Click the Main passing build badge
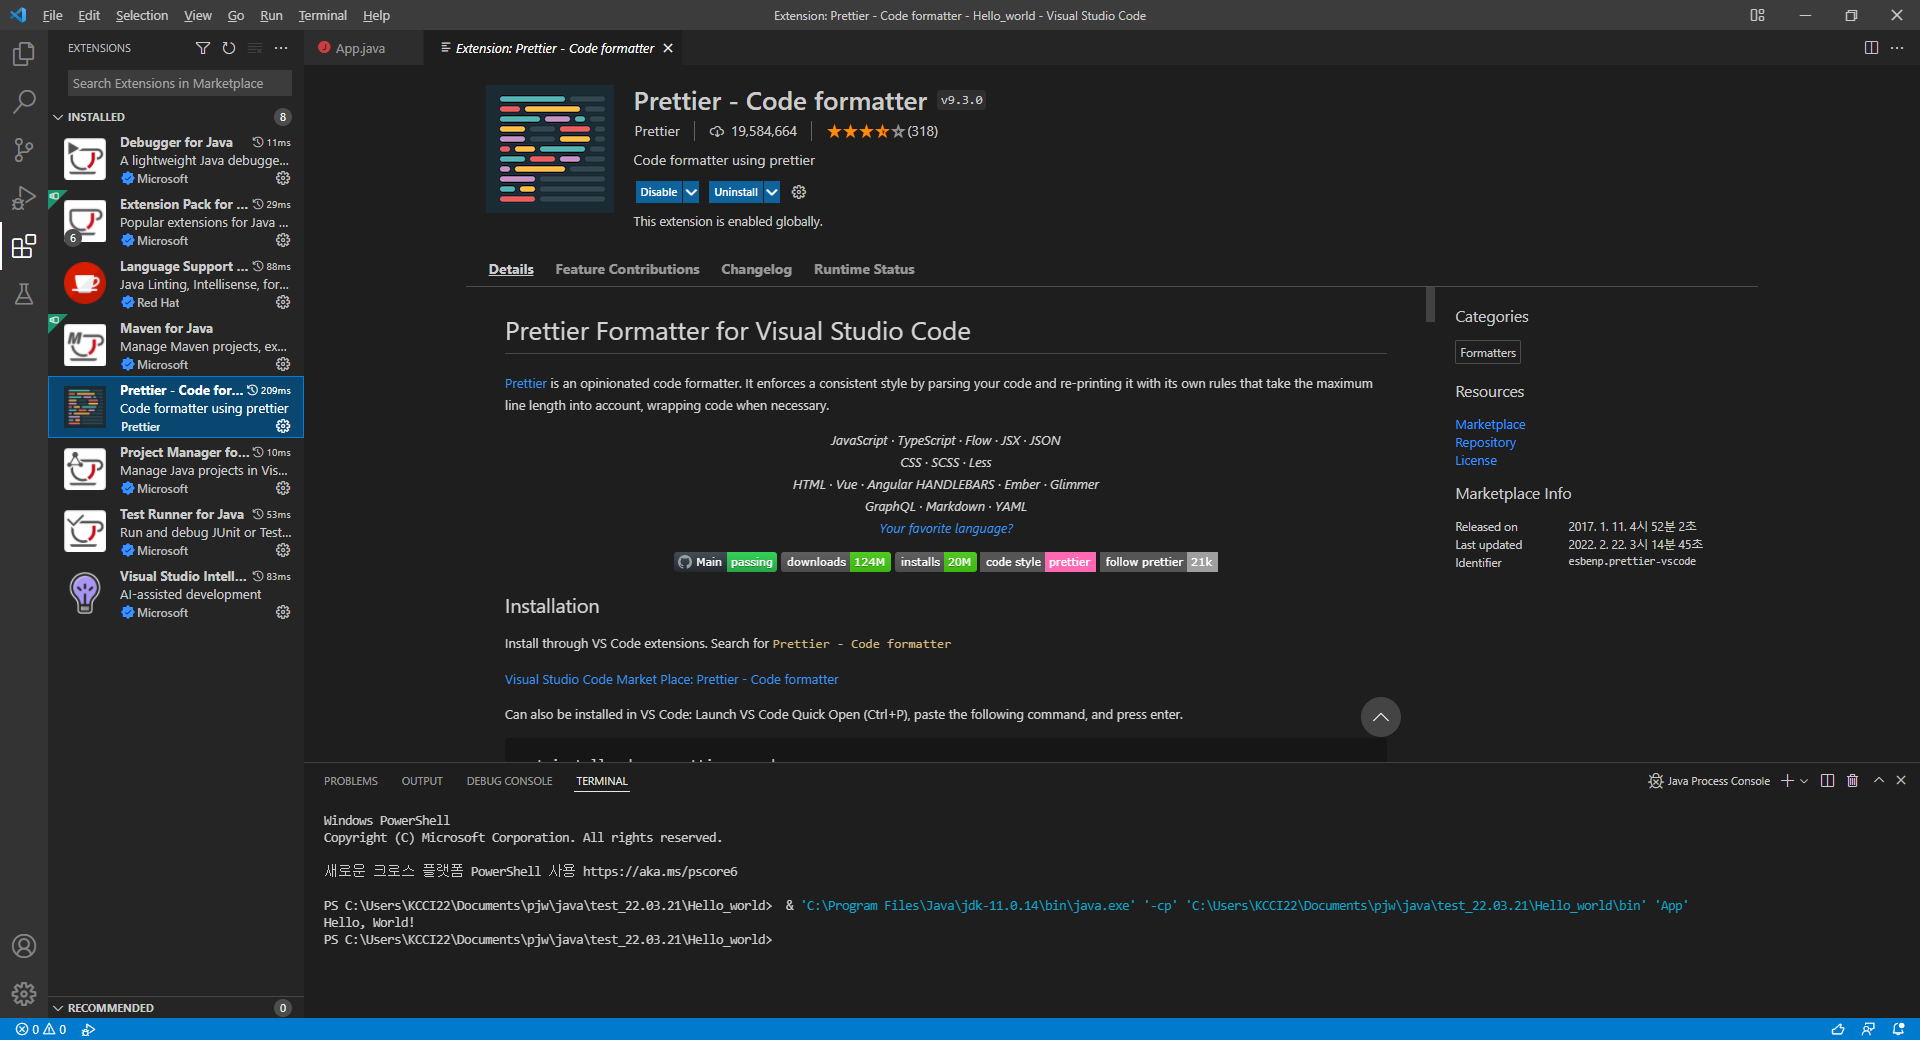 tap(726, 562)
